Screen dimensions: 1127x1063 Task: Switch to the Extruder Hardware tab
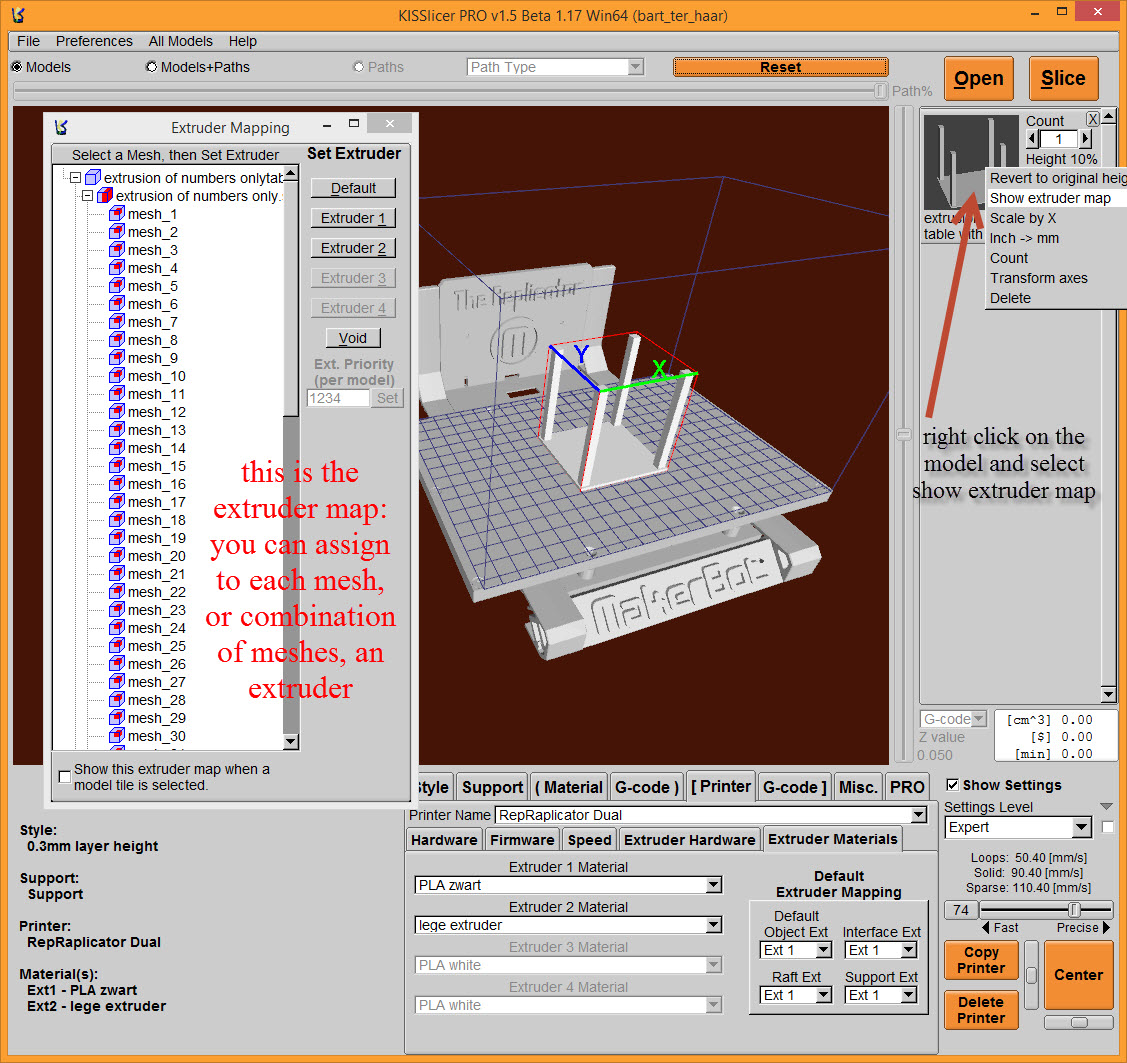[689, 839]
